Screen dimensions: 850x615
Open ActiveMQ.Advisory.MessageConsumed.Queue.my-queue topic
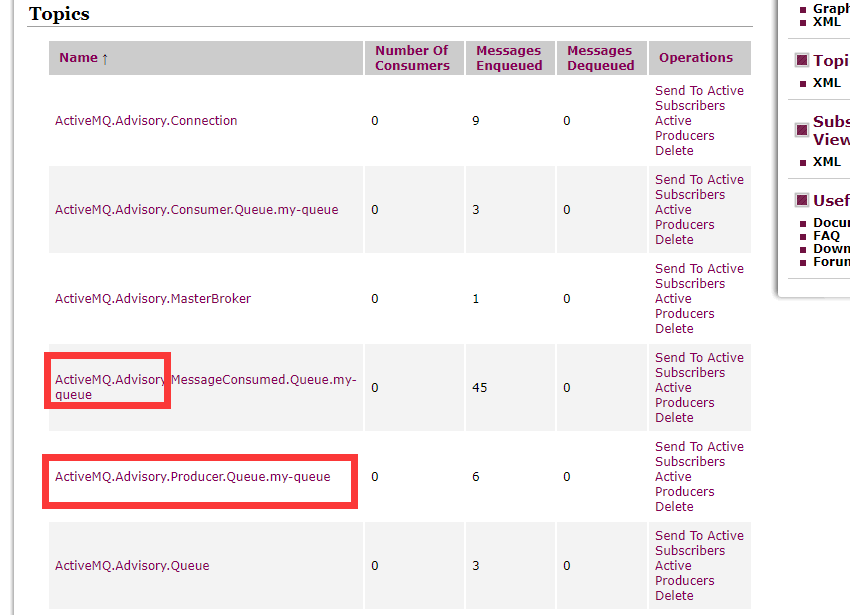(x=205, y=387)
